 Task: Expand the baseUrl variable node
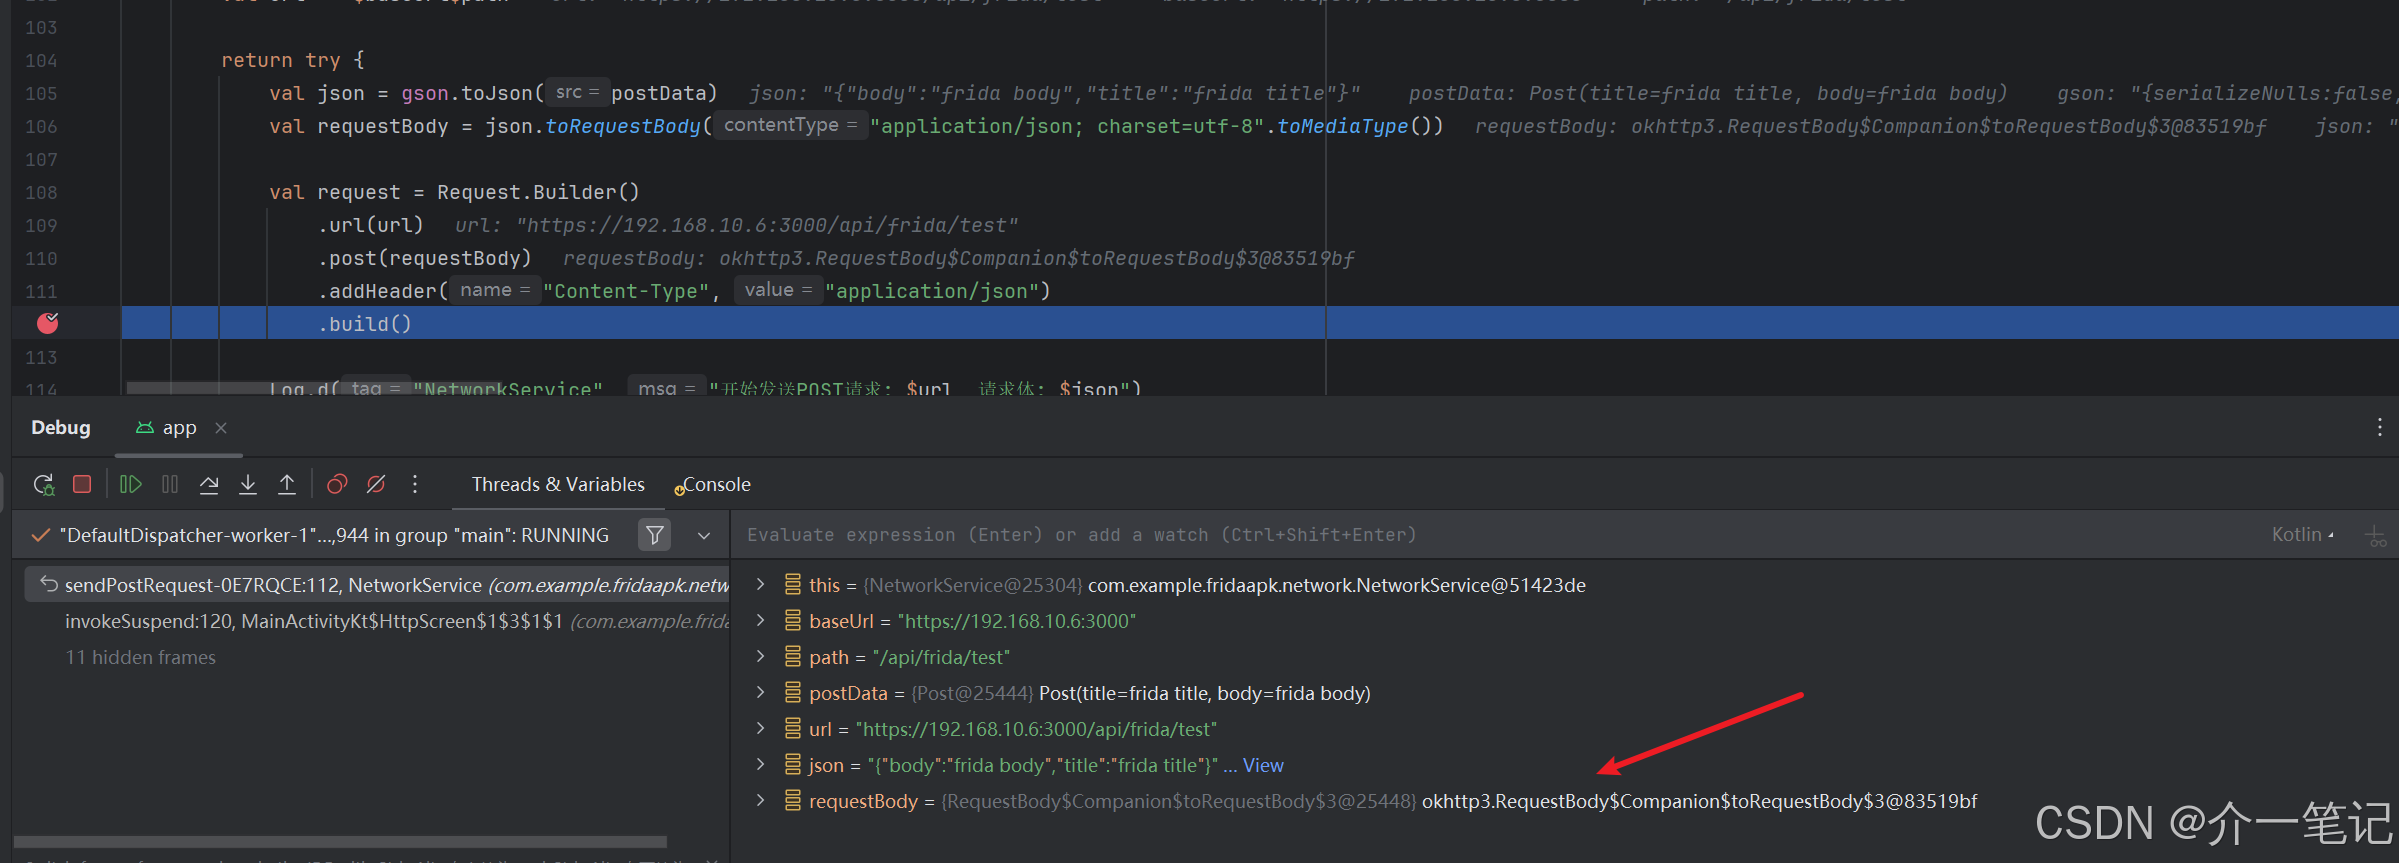point(760,620)
